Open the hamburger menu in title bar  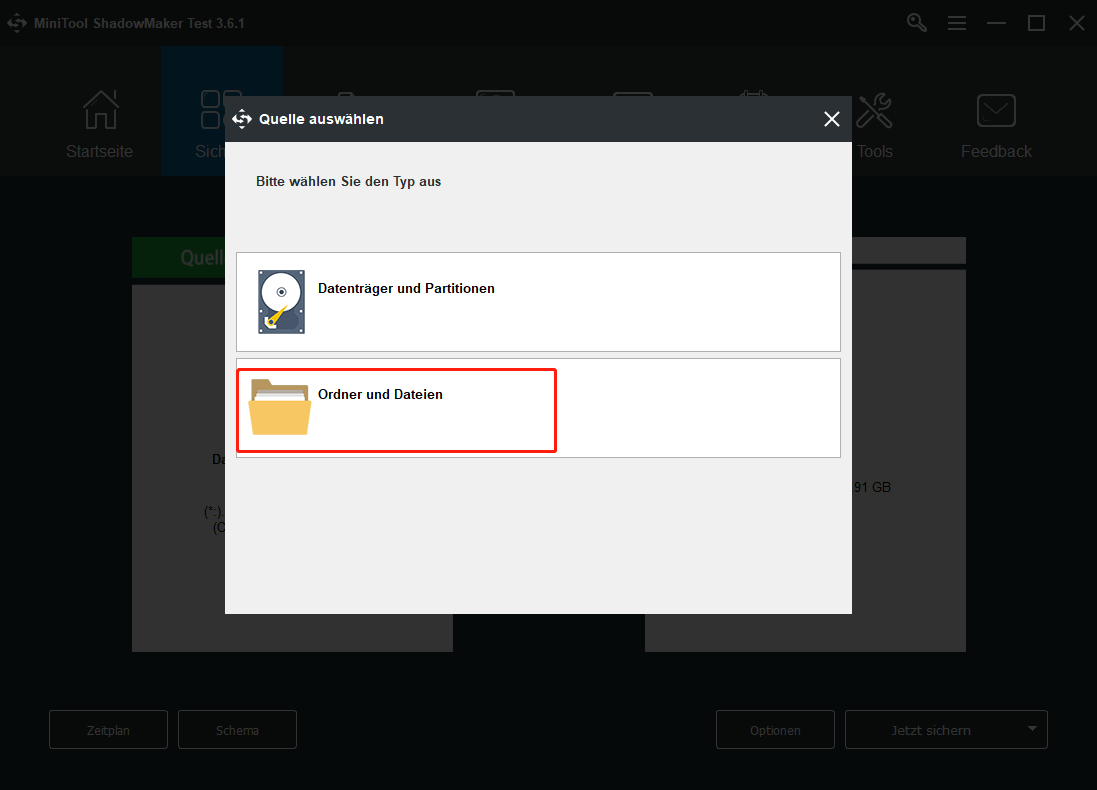coord(957,22)
